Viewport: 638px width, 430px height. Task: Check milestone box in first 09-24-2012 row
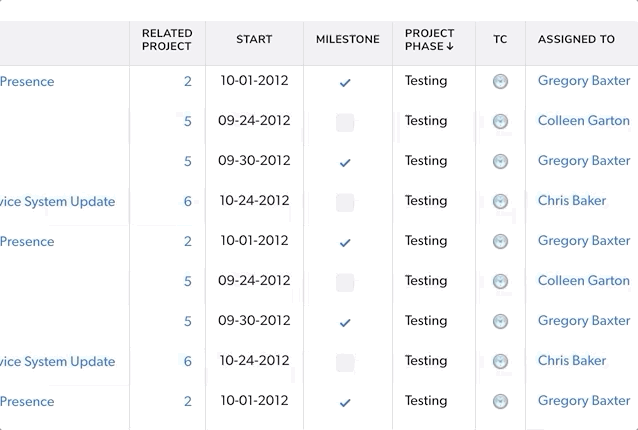click(x=345, y=122)
